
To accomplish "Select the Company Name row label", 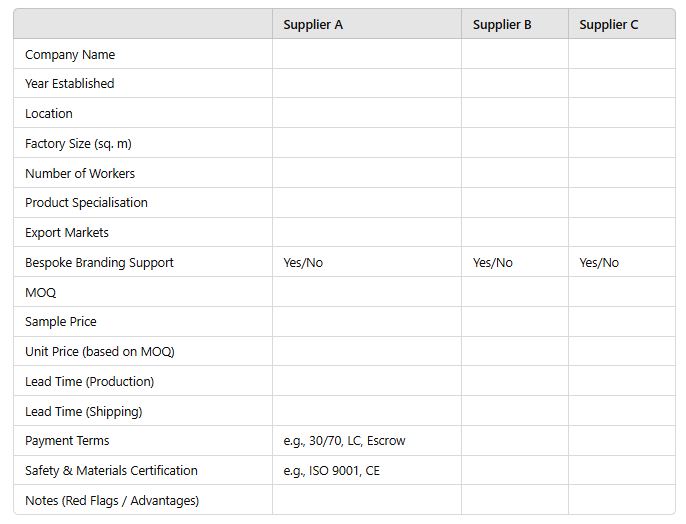I will (70, 55).
